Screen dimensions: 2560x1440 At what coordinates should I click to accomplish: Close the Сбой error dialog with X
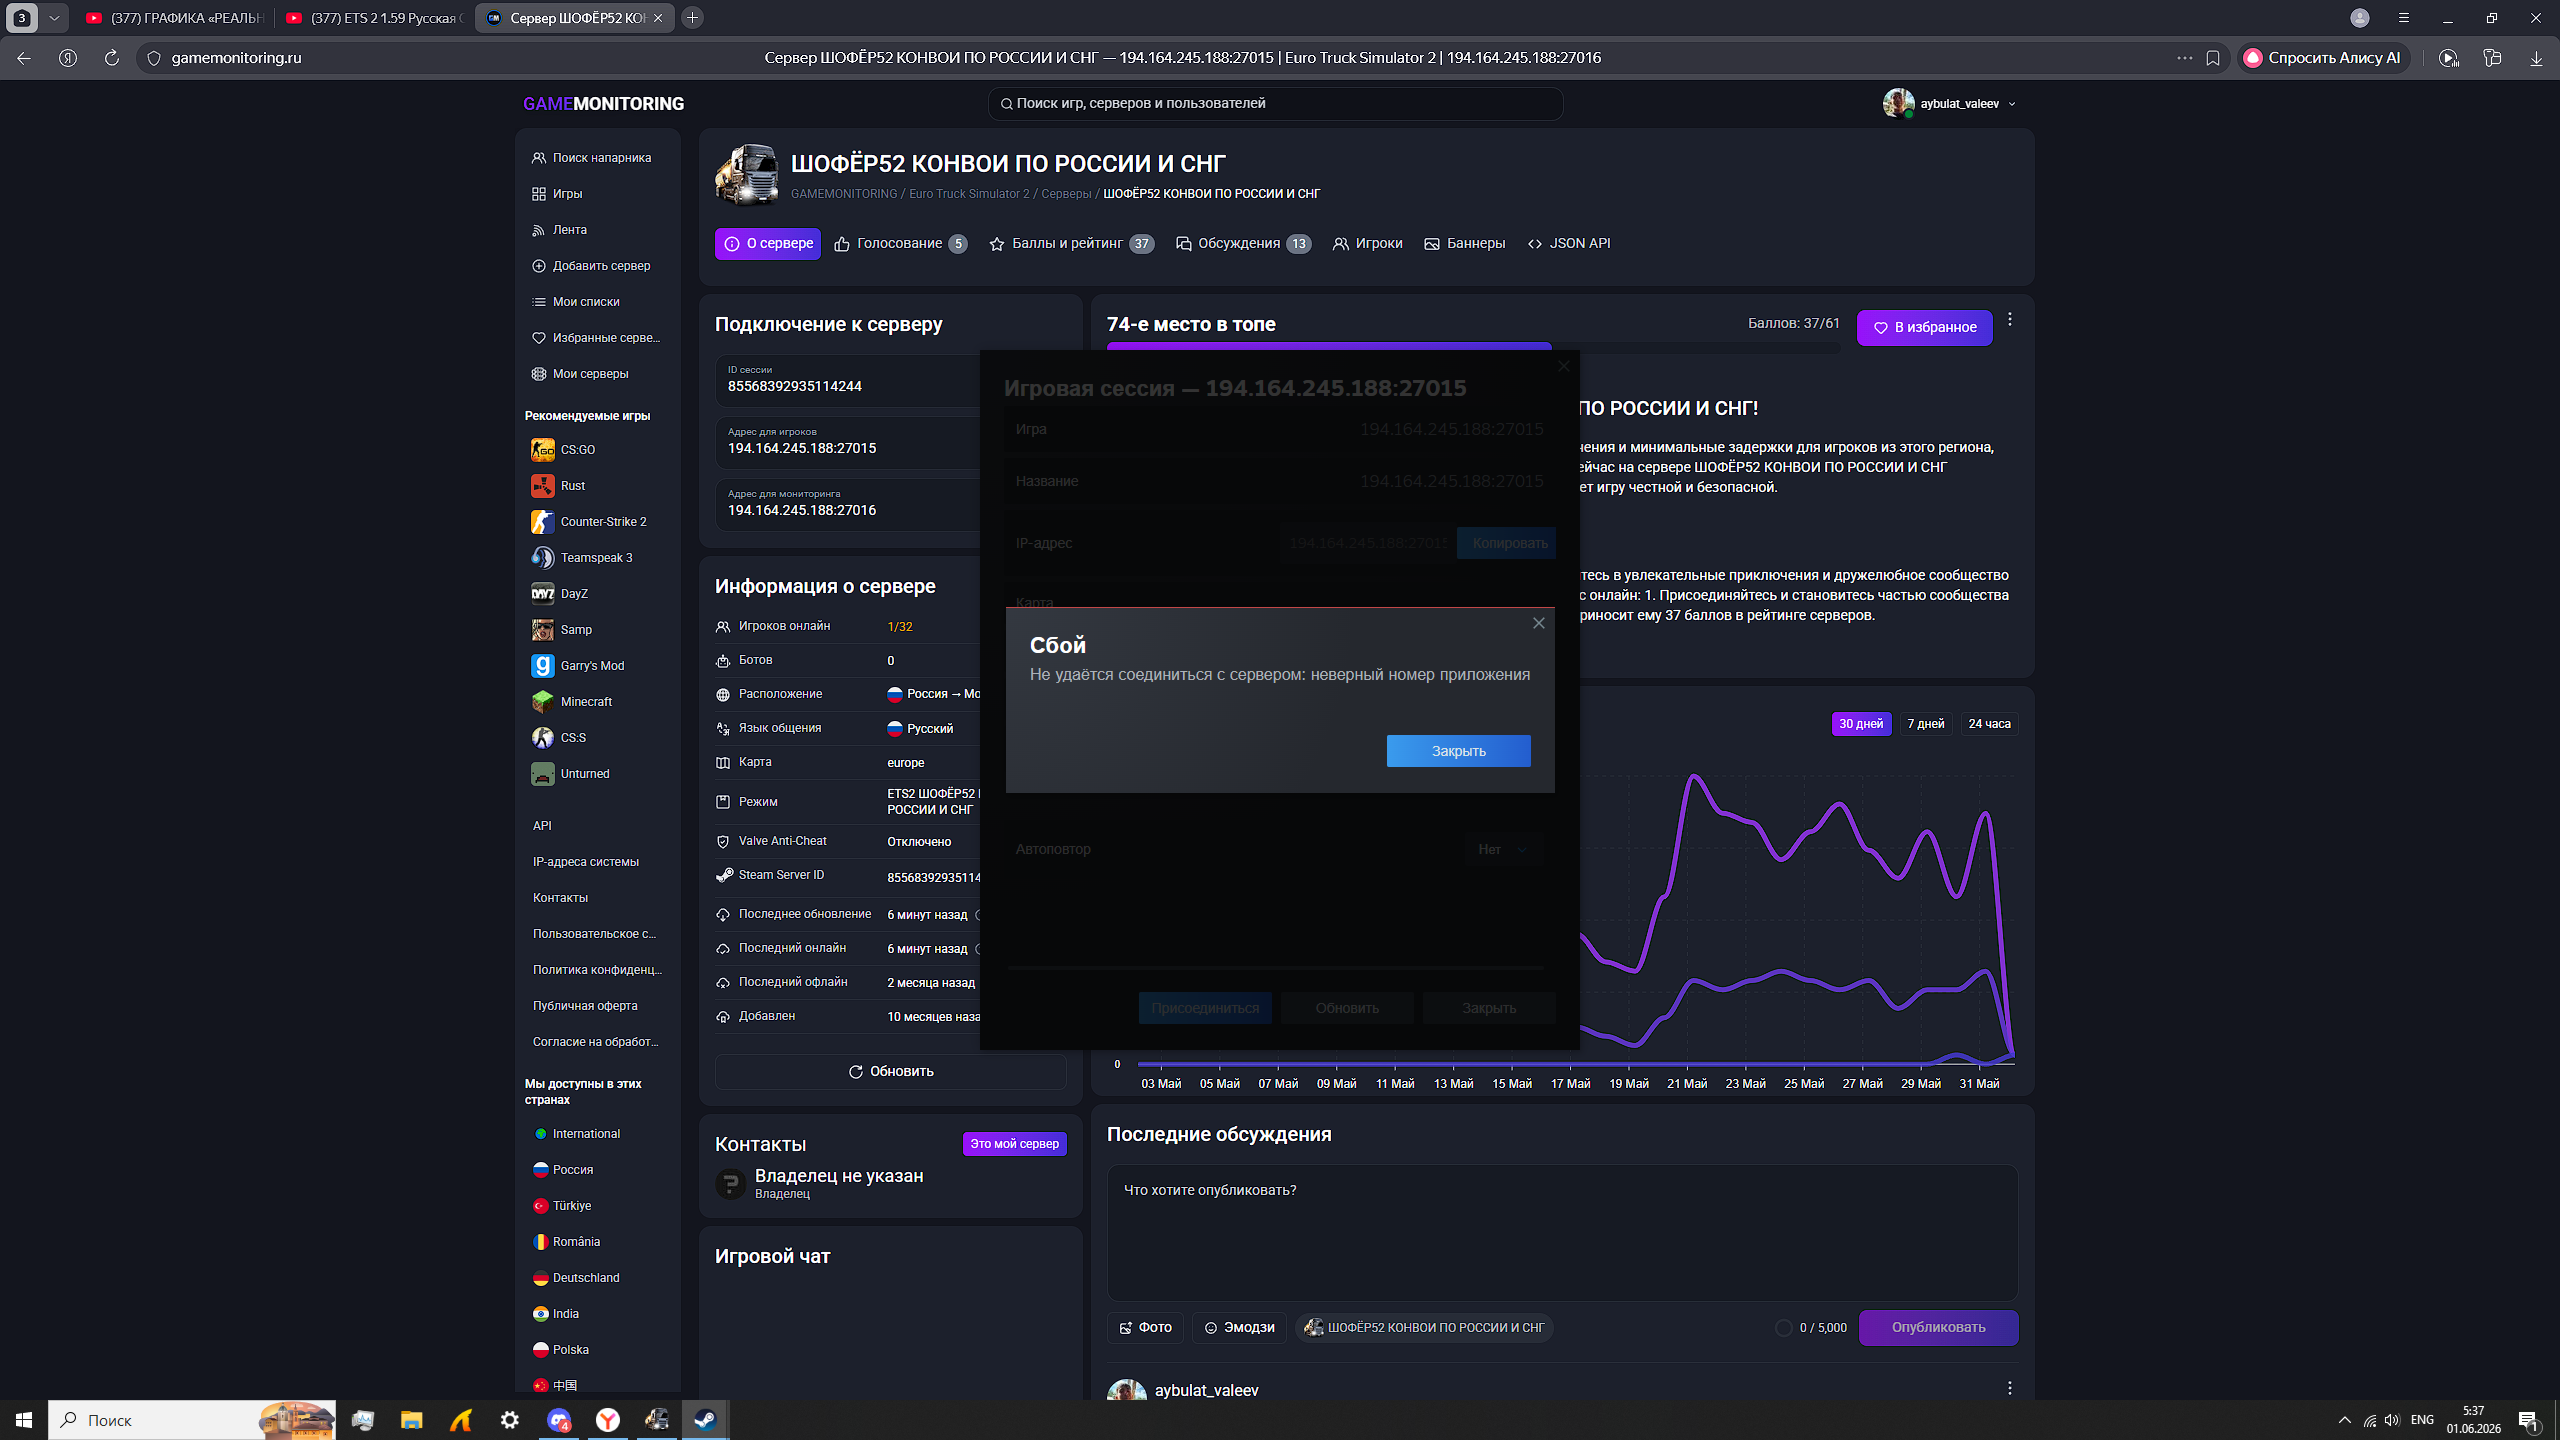point(1539,624)
